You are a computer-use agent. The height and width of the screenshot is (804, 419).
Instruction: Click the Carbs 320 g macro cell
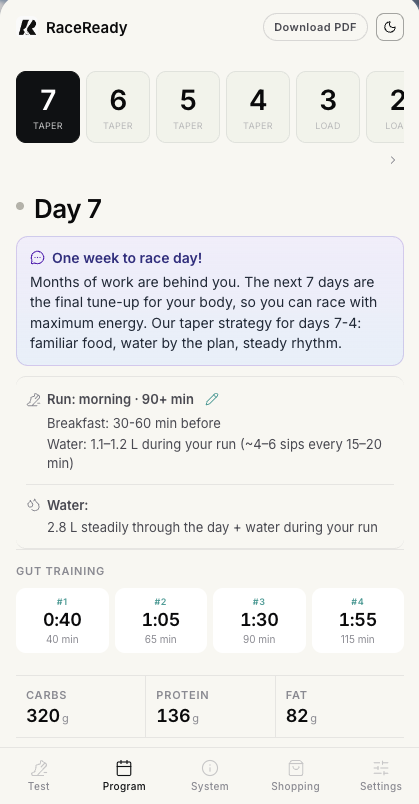pyautogui.click(x=81, y=707)
